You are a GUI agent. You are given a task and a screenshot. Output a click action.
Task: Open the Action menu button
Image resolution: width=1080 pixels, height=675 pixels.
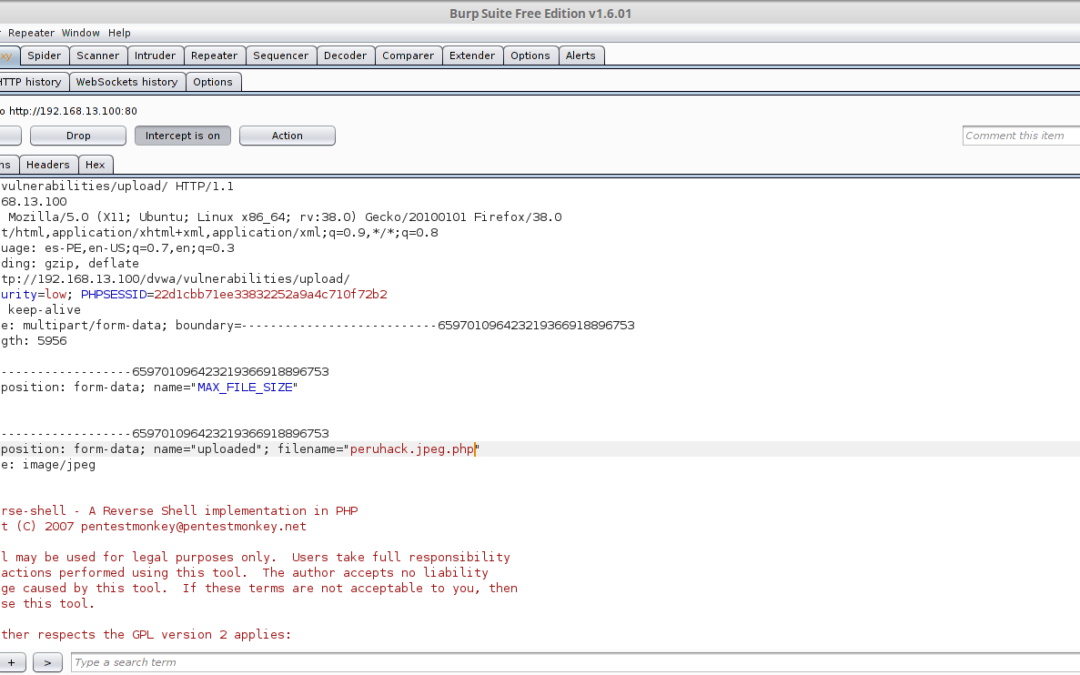[x=287, y=136]
